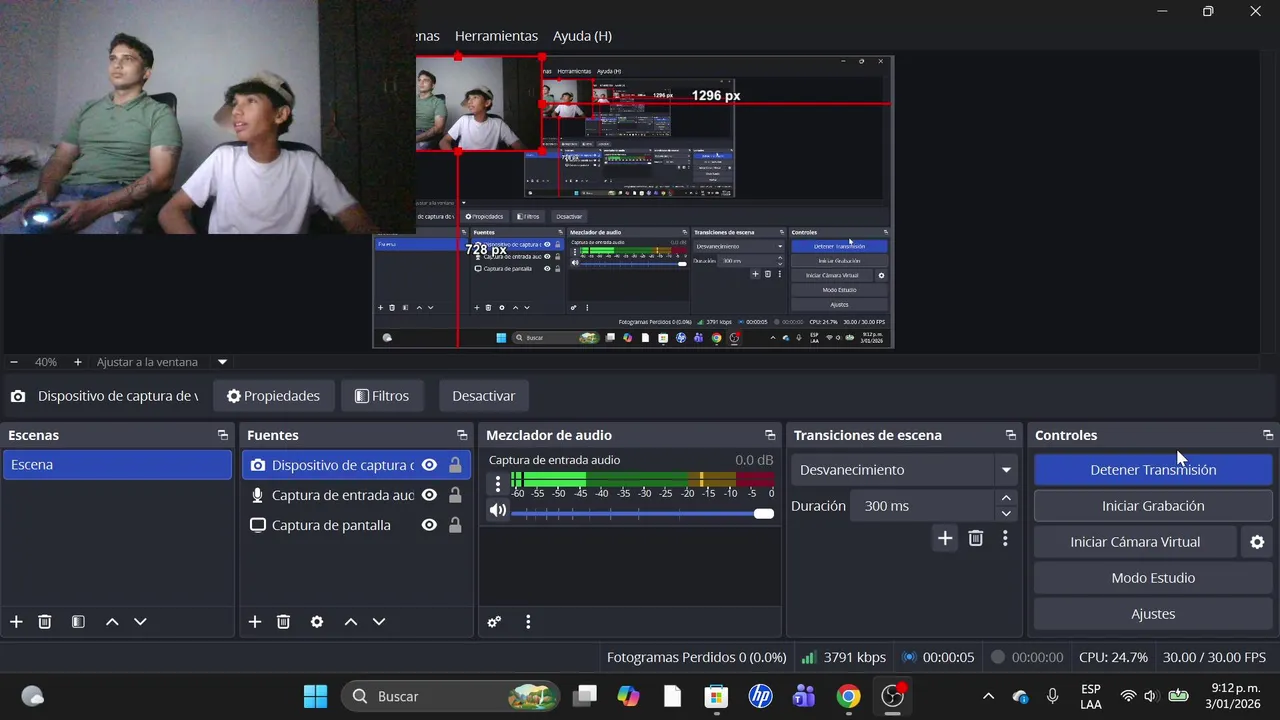
Task: Click Iniciar Cámara Virtual button
Action: coord(1135,542)
